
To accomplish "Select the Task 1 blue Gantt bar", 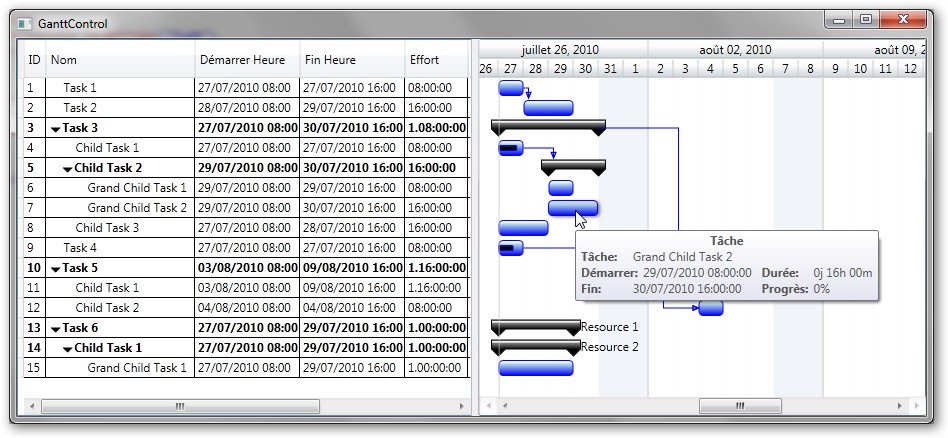I will 510,88.
